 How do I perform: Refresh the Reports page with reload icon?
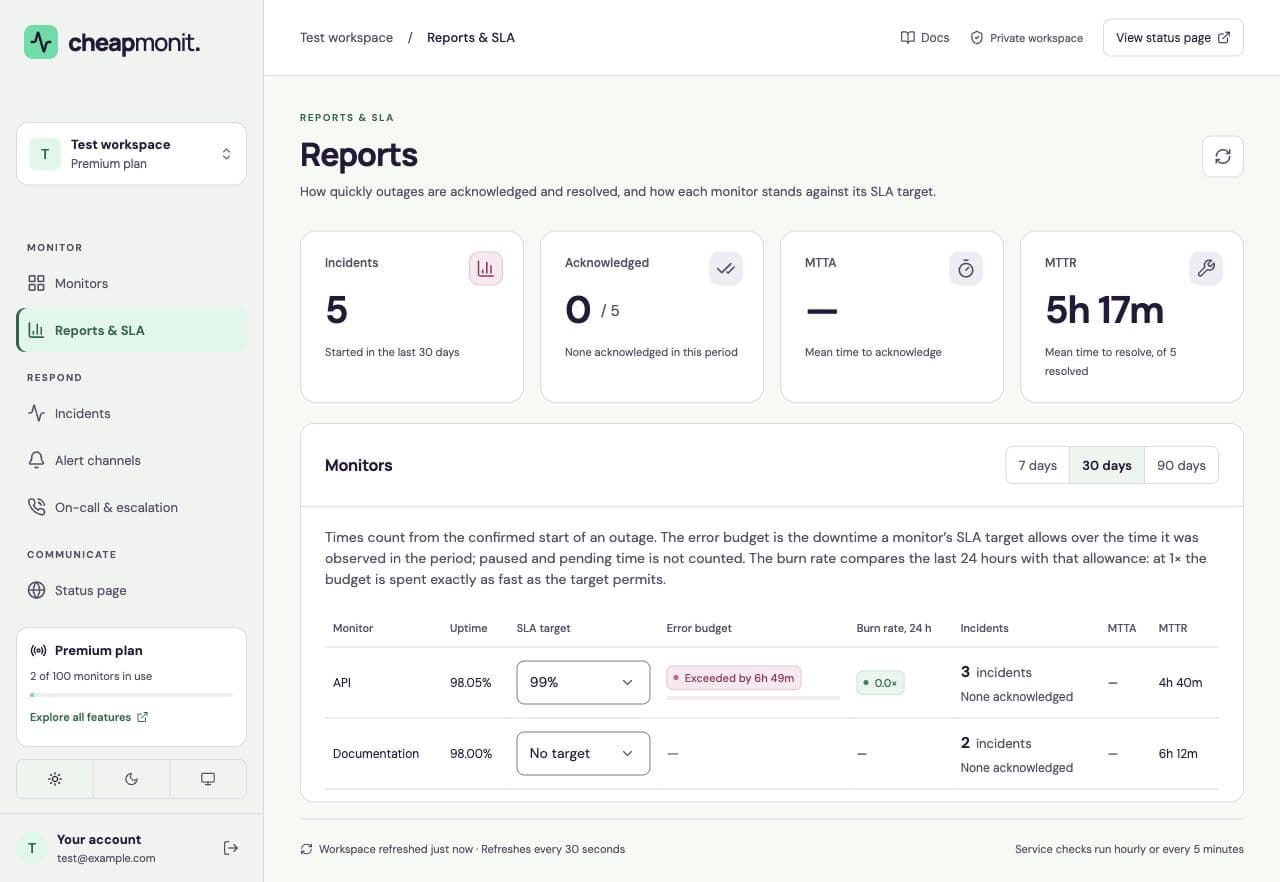(1222, 156)
